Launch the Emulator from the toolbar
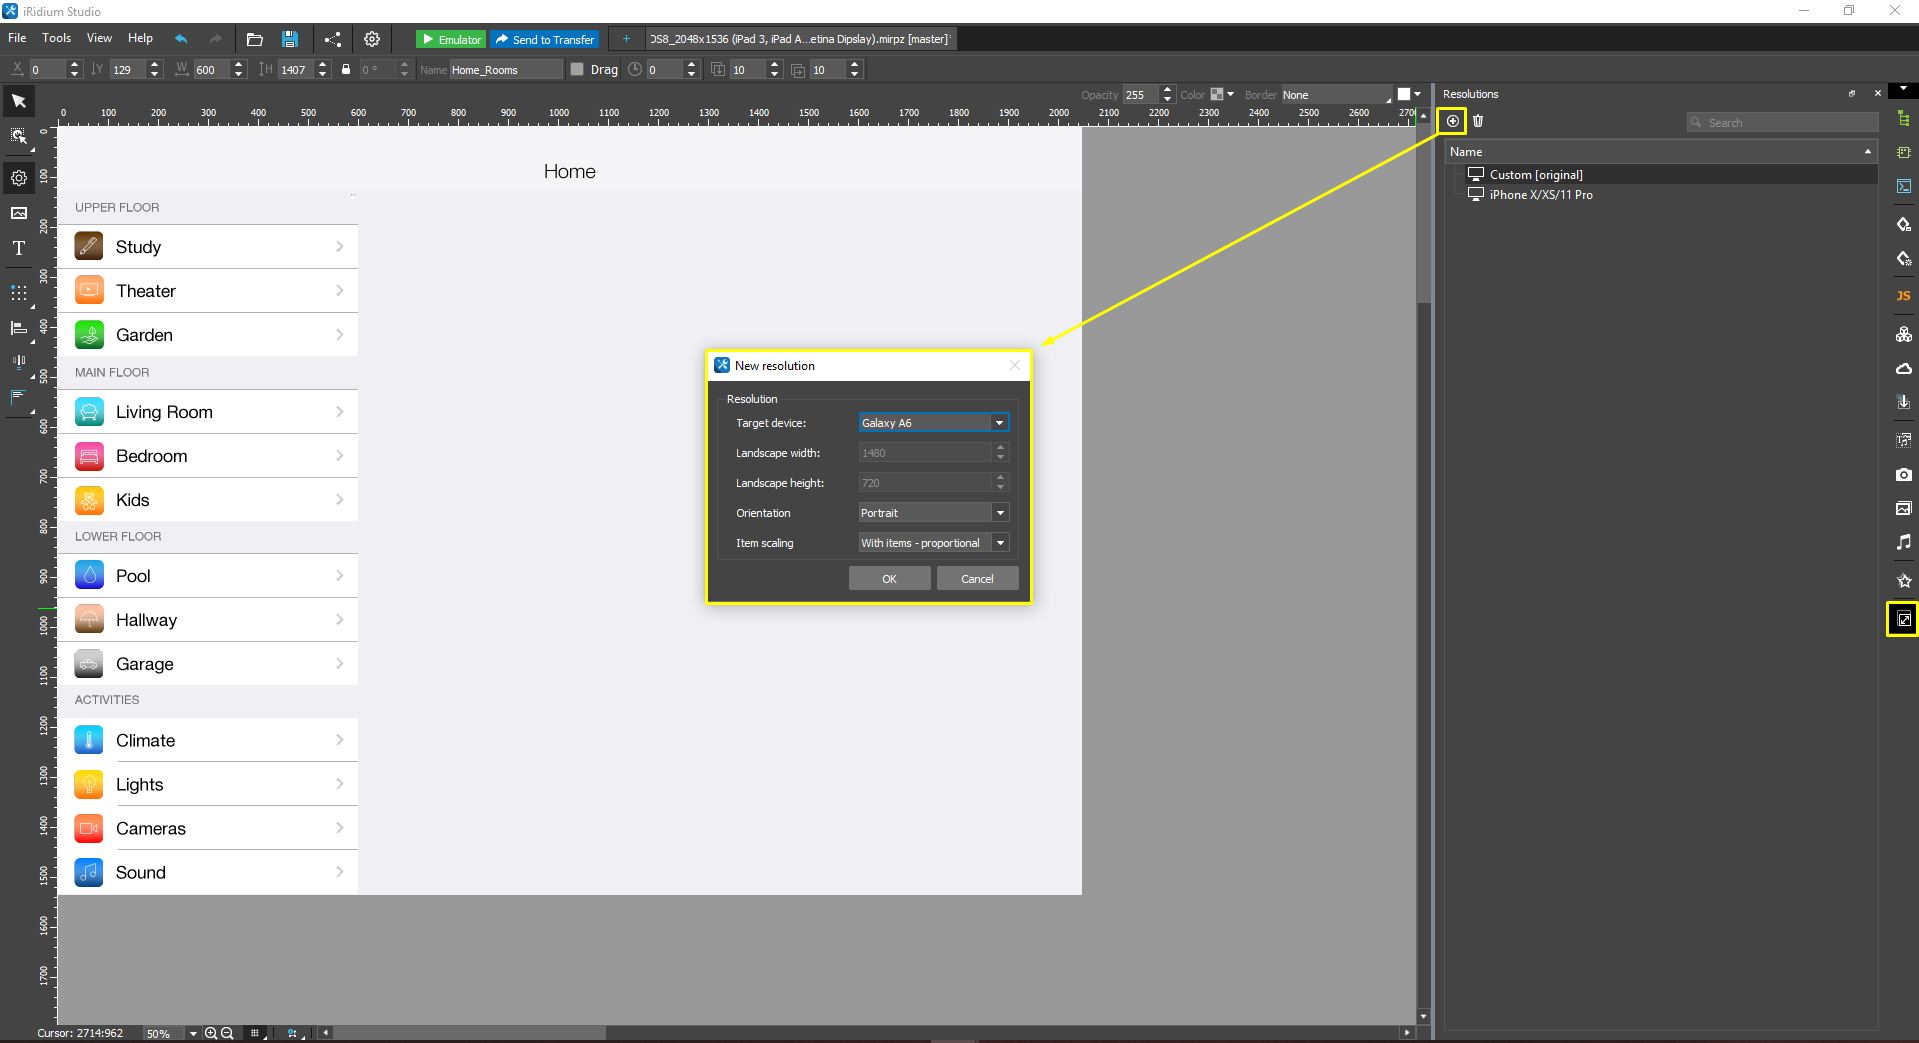 click(450, 39)
